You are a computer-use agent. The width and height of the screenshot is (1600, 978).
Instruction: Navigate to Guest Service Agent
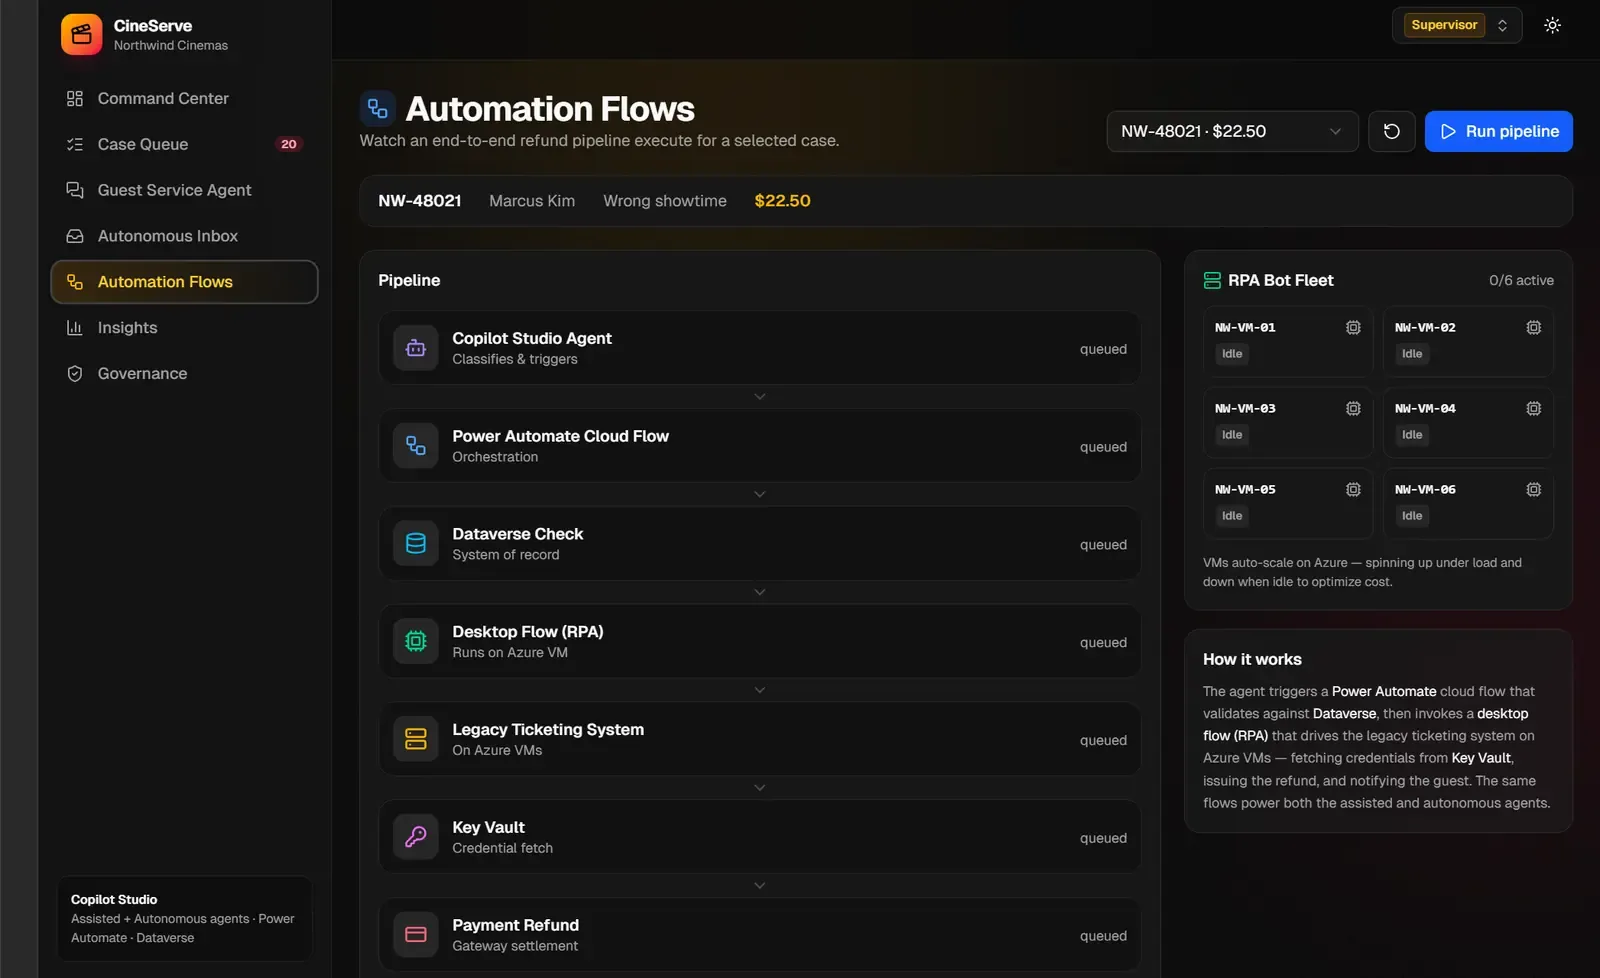click(184, 190)
